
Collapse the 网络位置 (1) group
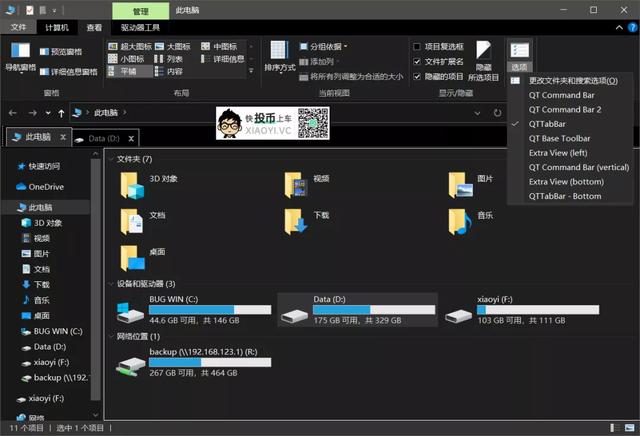[x=111, y=336]
